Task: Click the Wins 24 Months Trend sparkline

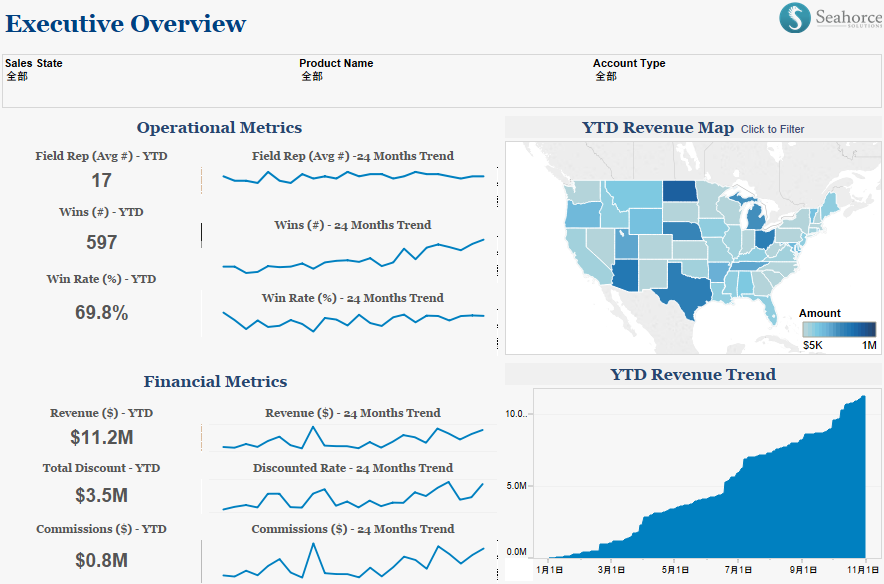Action: pos(352,256)
